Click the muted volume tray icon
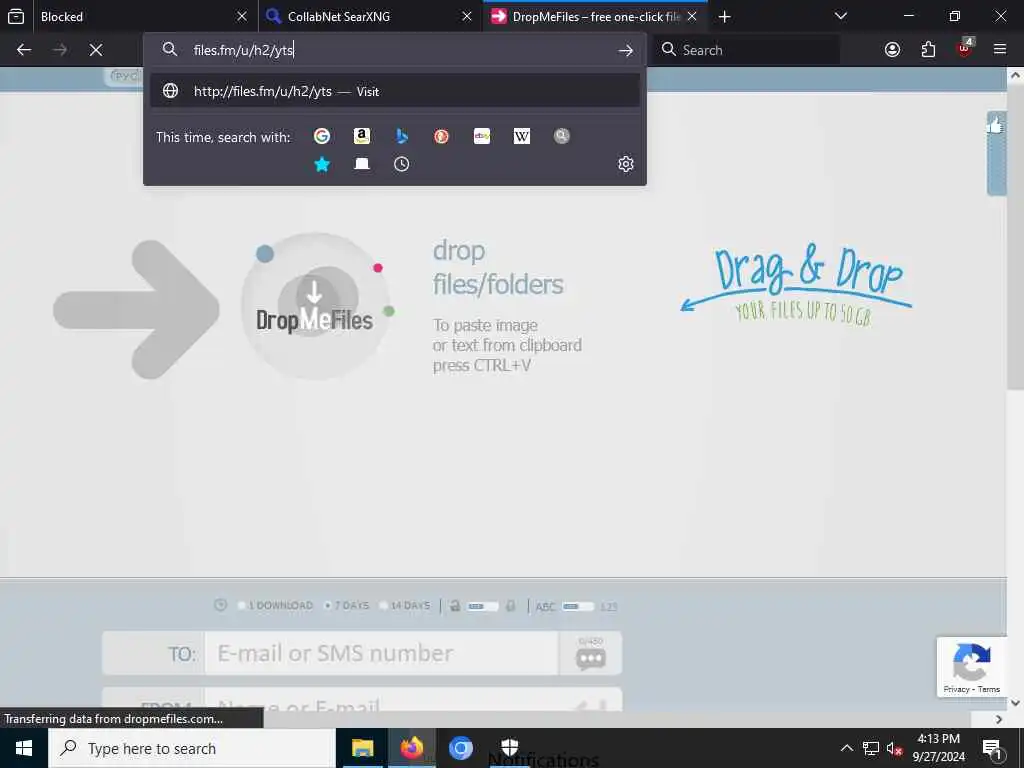 coord(895,748)
